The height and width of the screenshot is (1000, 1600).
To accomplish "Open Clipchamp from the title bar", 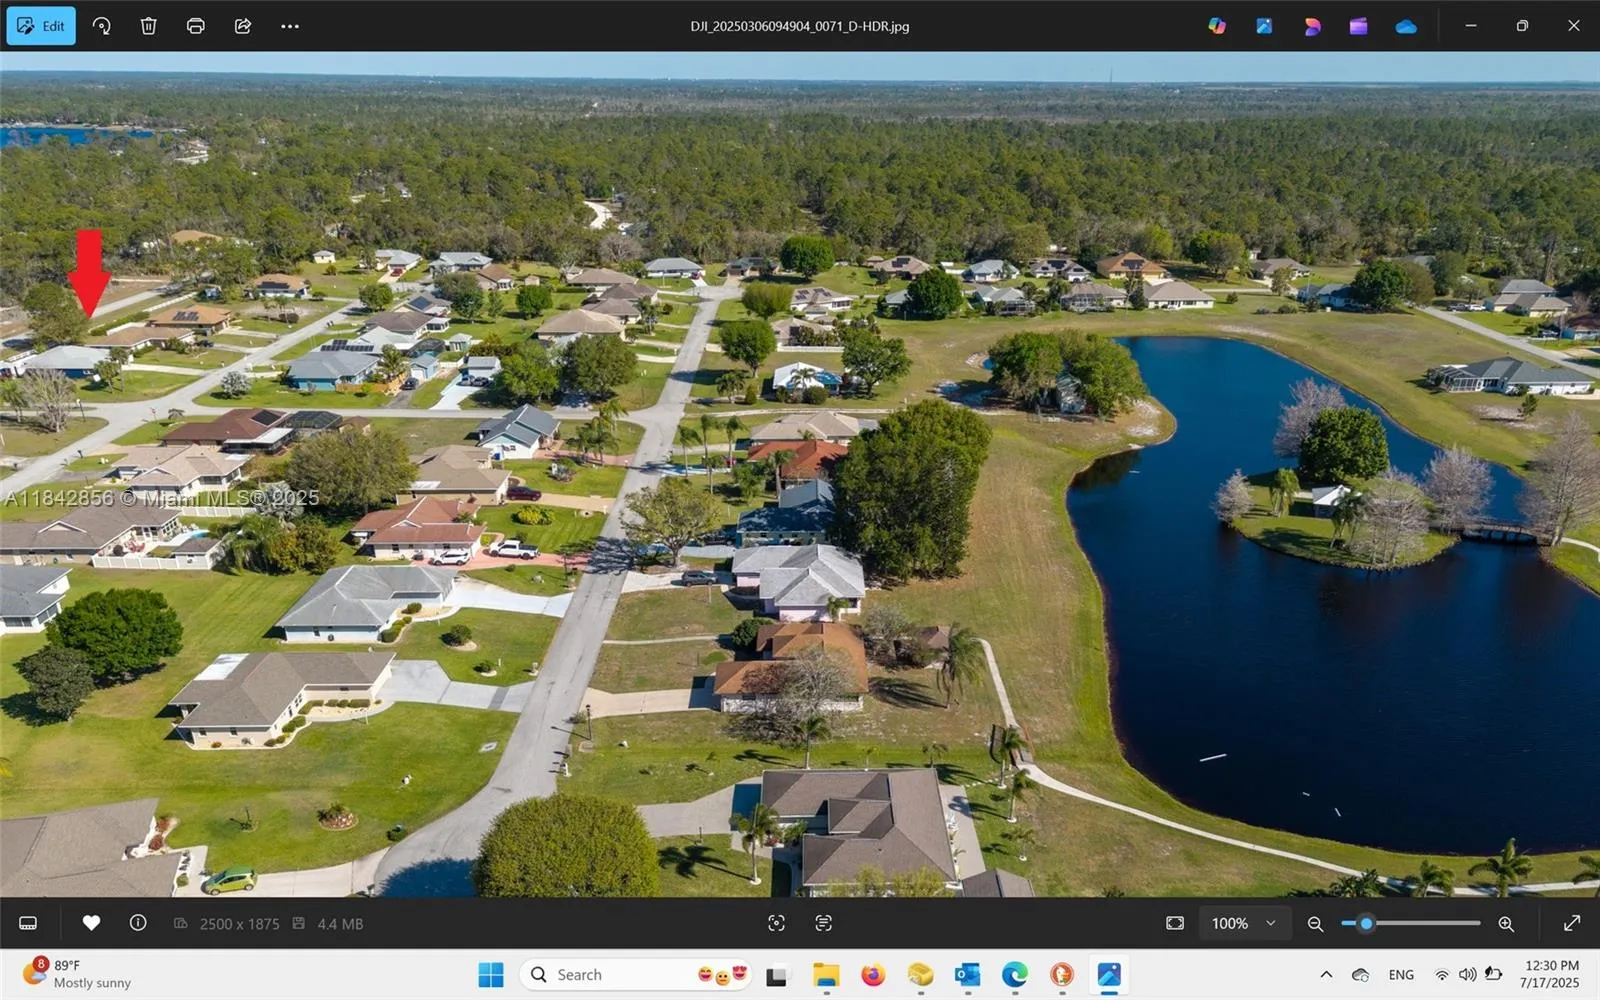I will pos(1358,26).
